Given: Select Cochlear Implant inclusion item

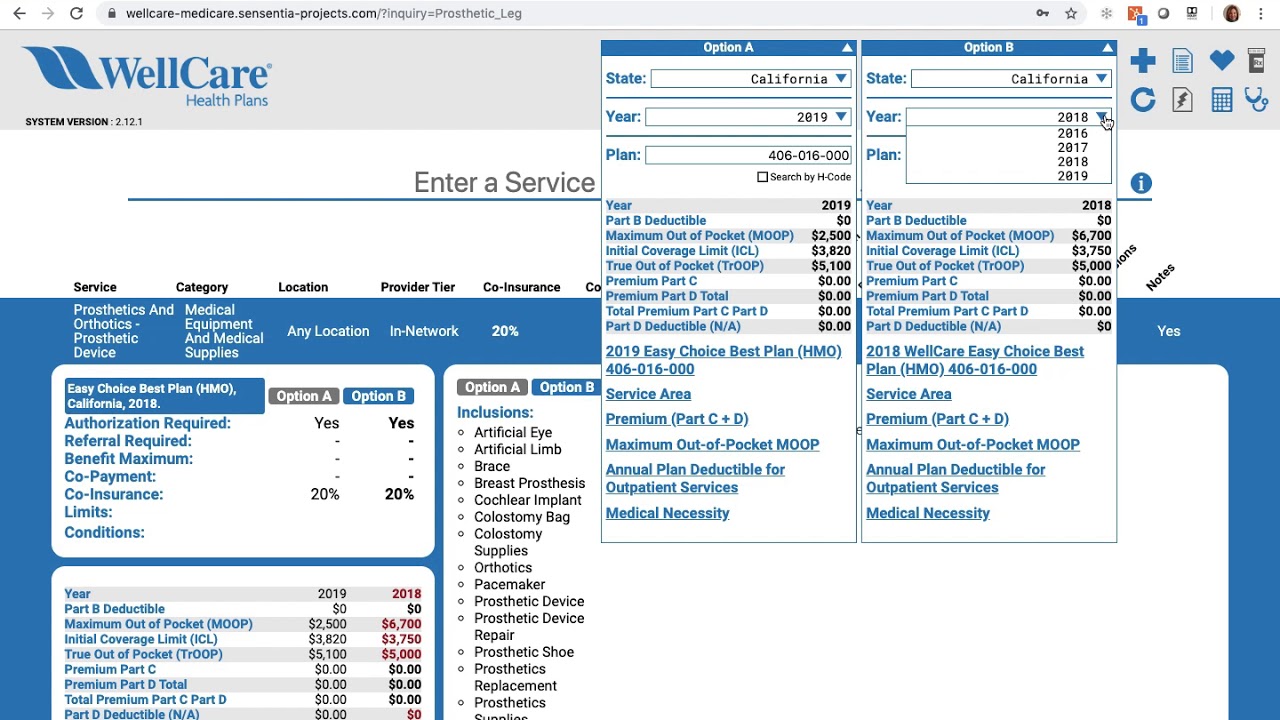Looking at the screenshot, I should click(x=528, y=500).
